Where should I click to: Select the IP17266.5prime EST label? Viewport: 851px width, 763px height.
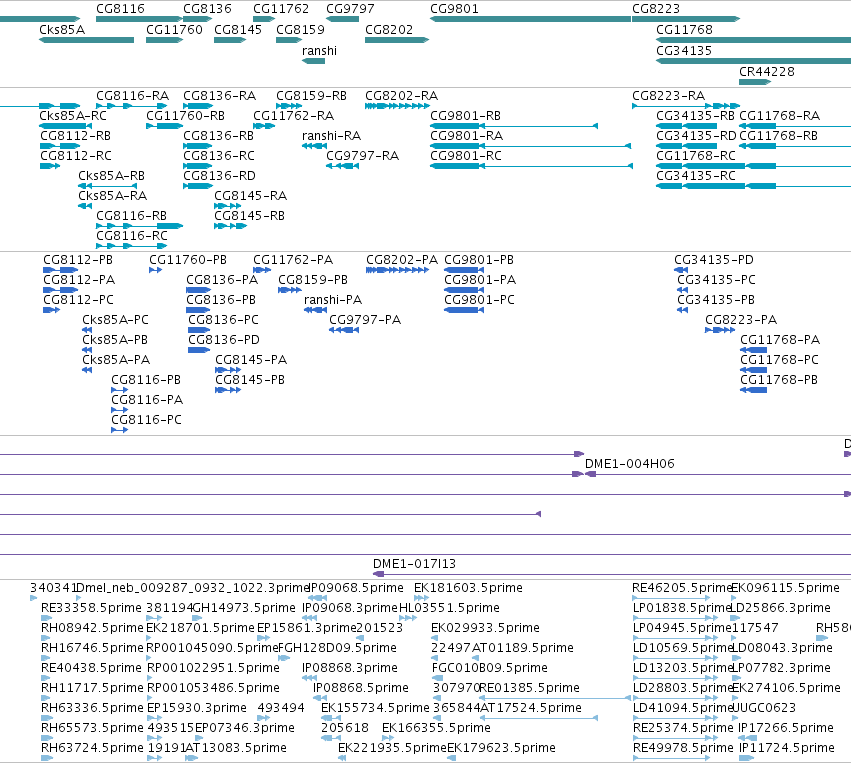tap(786, 729)
